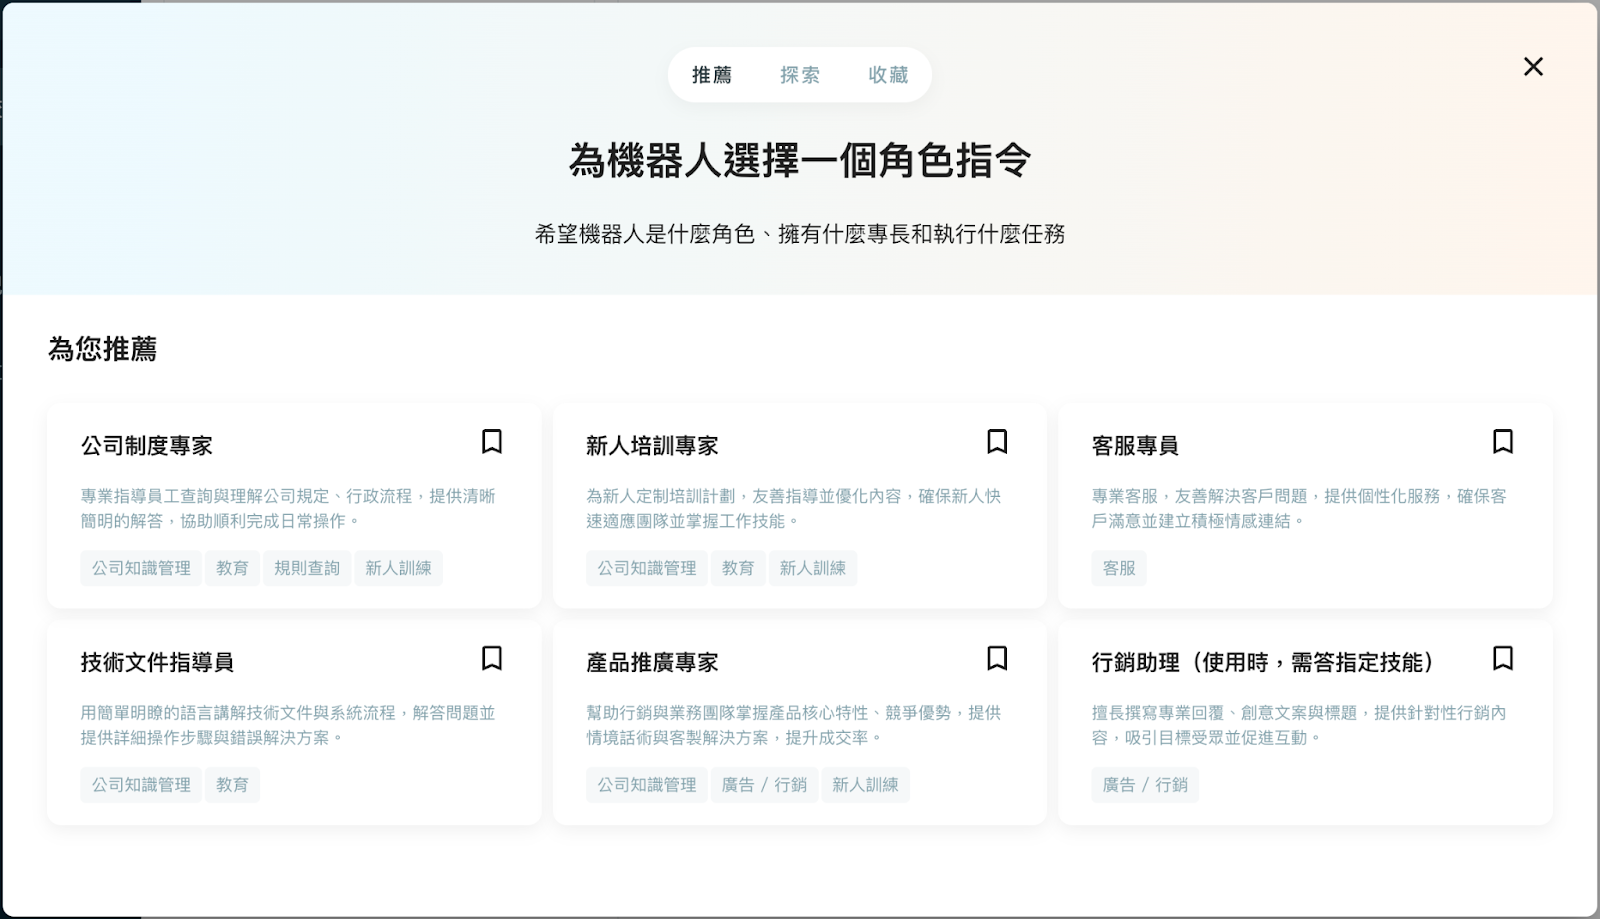Image resolution: width=1600 pixels, height=919 pixels.
Task: Bookmark the 公司制度專家 role card
Action: pyautogui.click(x=491, y=442)
